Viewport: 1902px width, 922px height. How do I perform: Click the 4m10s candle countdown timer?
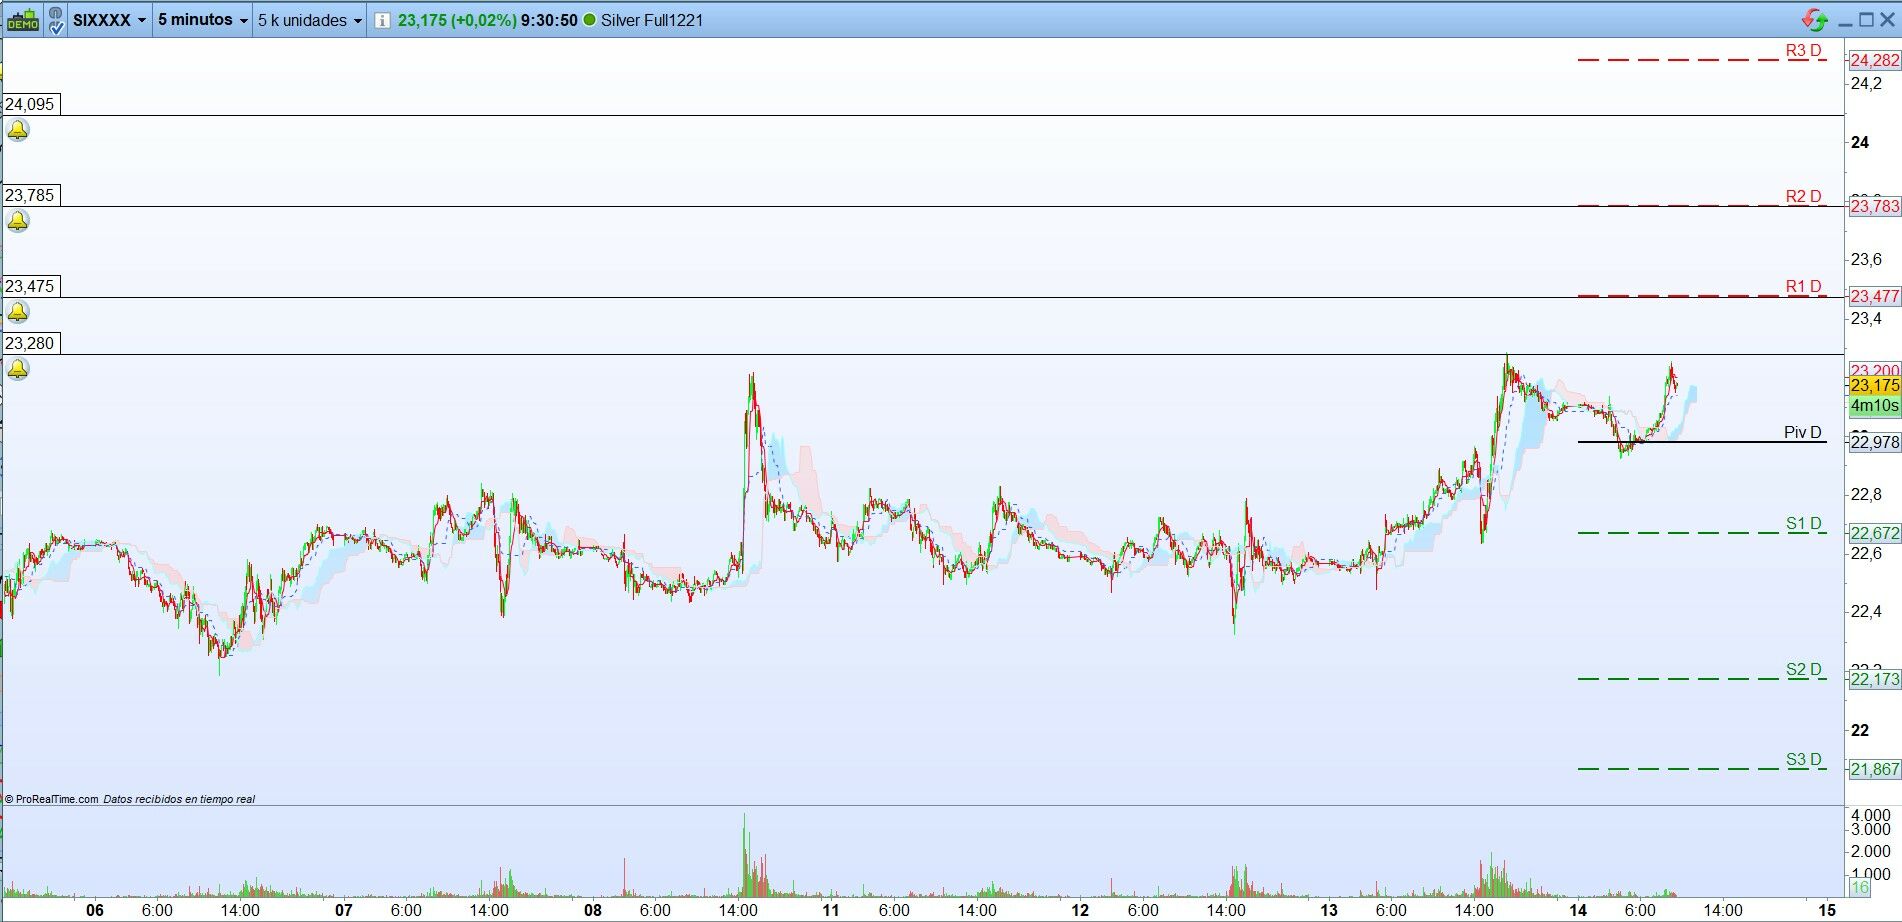coord(1873,406)
